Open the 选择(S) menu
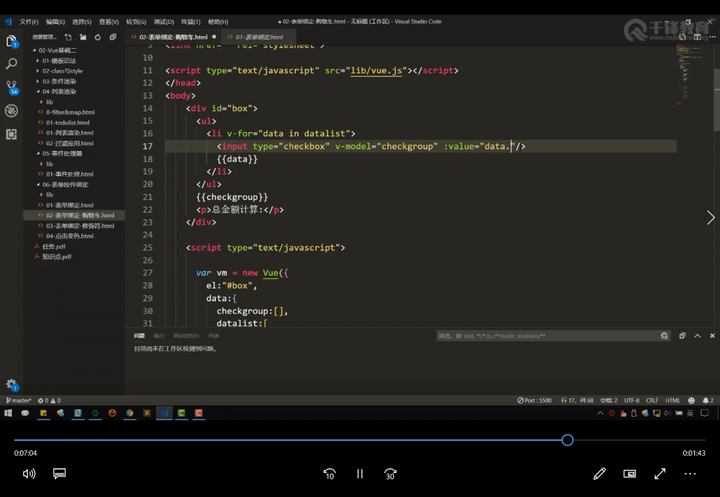720x497 pixels. click(x=82, y=22)
